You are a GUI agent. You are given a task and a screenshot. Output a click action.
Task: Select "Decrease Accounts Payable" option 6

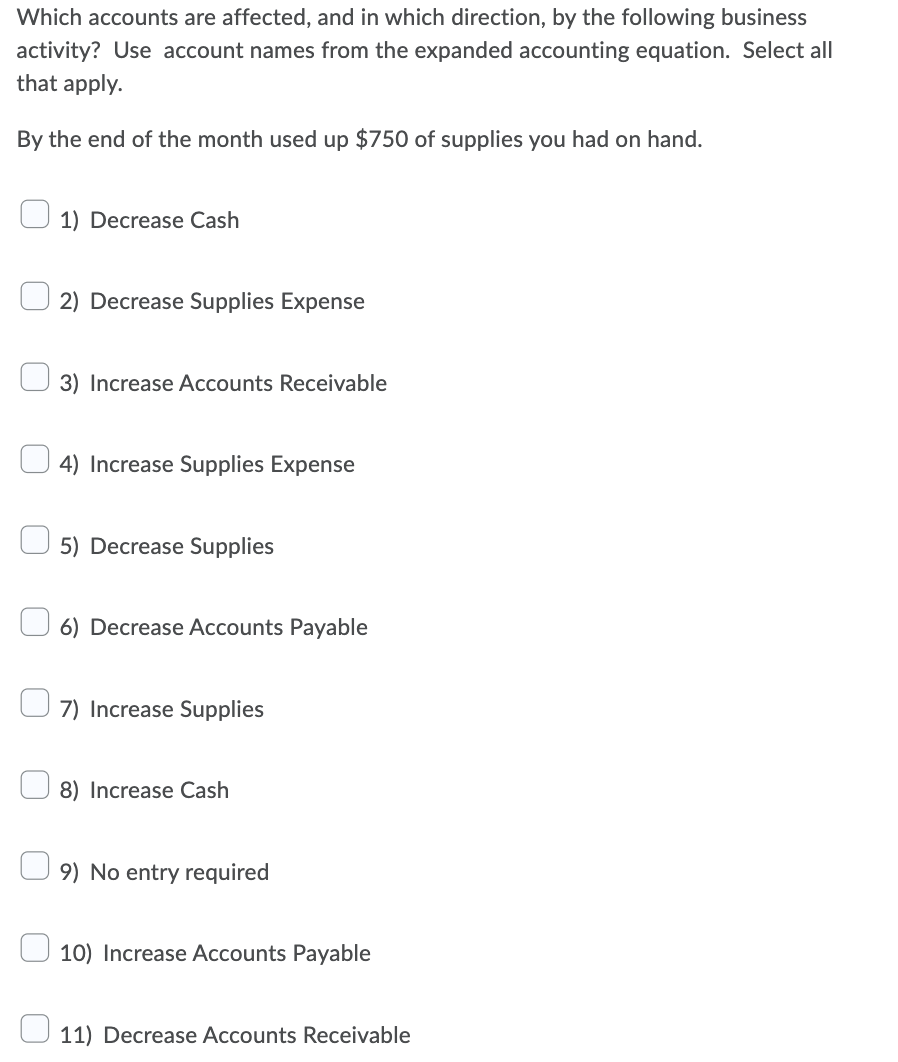35,620
